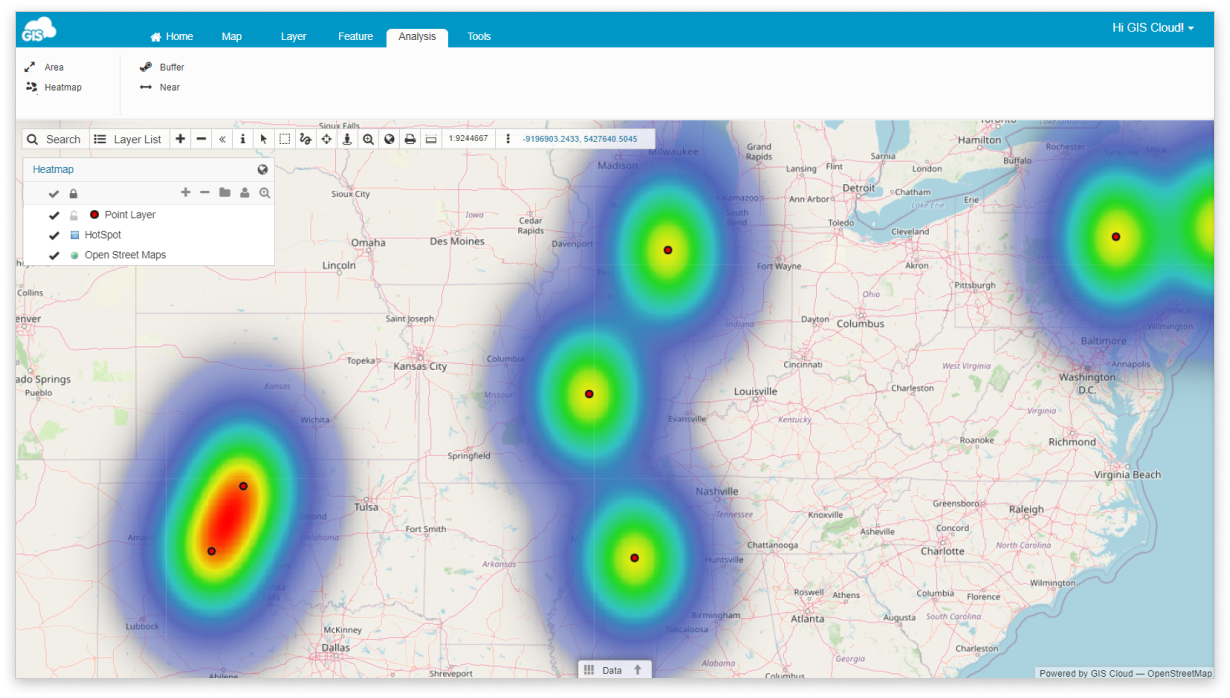Click the measure ruler icon
This screenshot has width=1230, height=698.
(431, 139)
